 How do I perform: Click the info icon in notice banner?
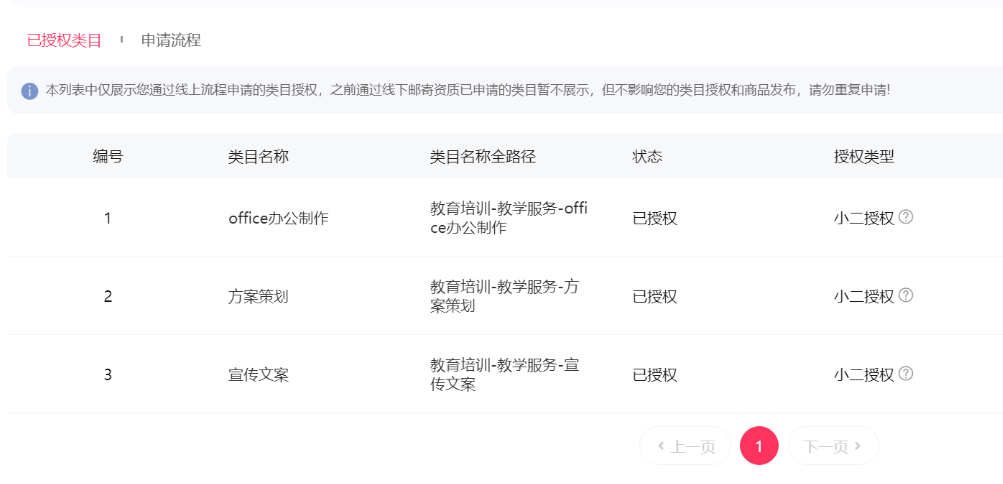(x=30, y=91)
